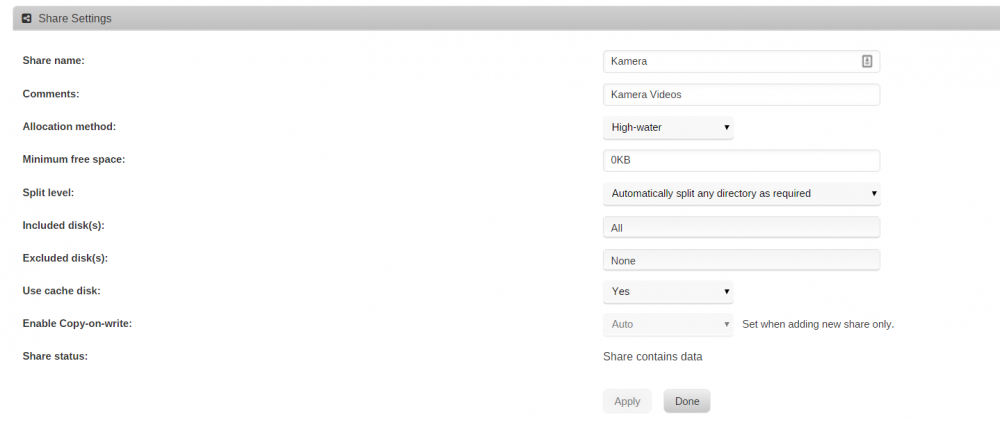Viewport: 1000px width, 423px height.
Task: Click the Comments: label
Action: click(x=51, y=94)
